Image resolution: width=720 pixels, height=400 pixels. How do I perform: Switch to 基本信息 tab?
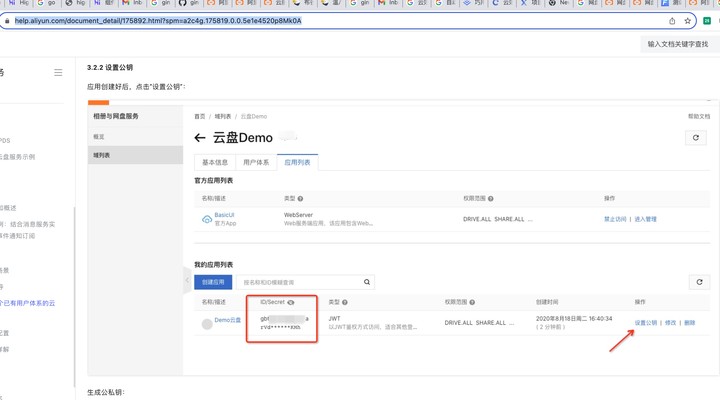point(215,162)
